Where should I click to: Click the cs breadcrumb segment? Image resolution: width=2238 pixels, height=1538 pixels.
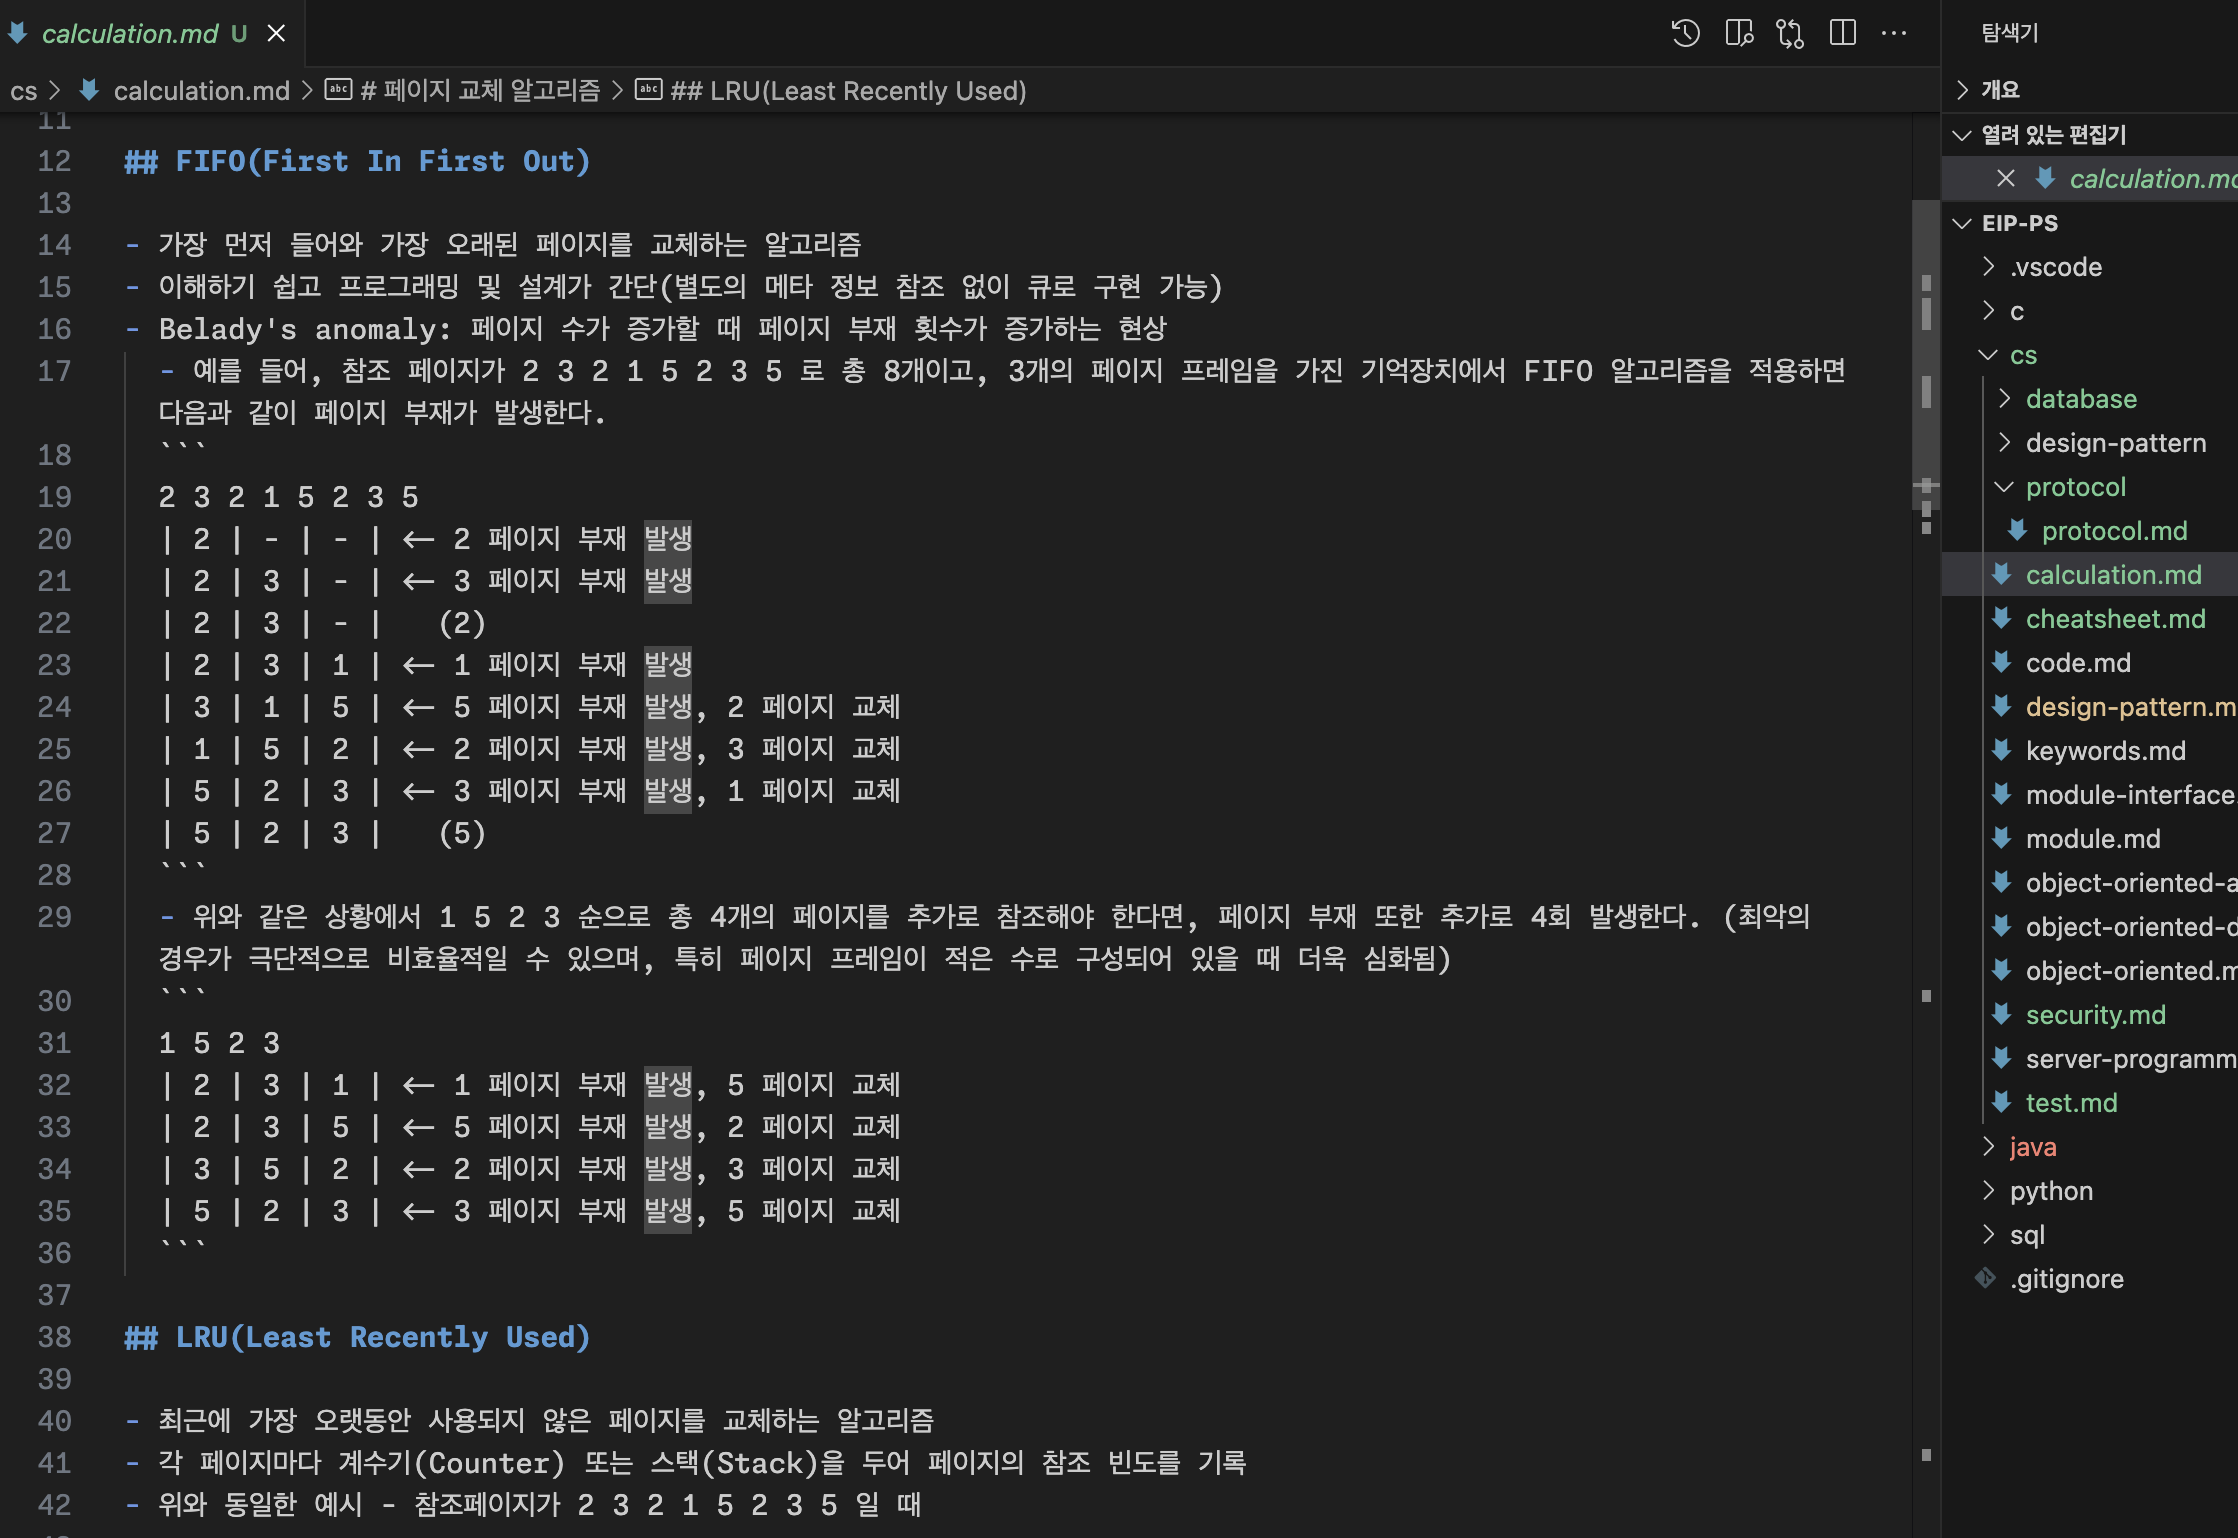(x=23, y=91)
